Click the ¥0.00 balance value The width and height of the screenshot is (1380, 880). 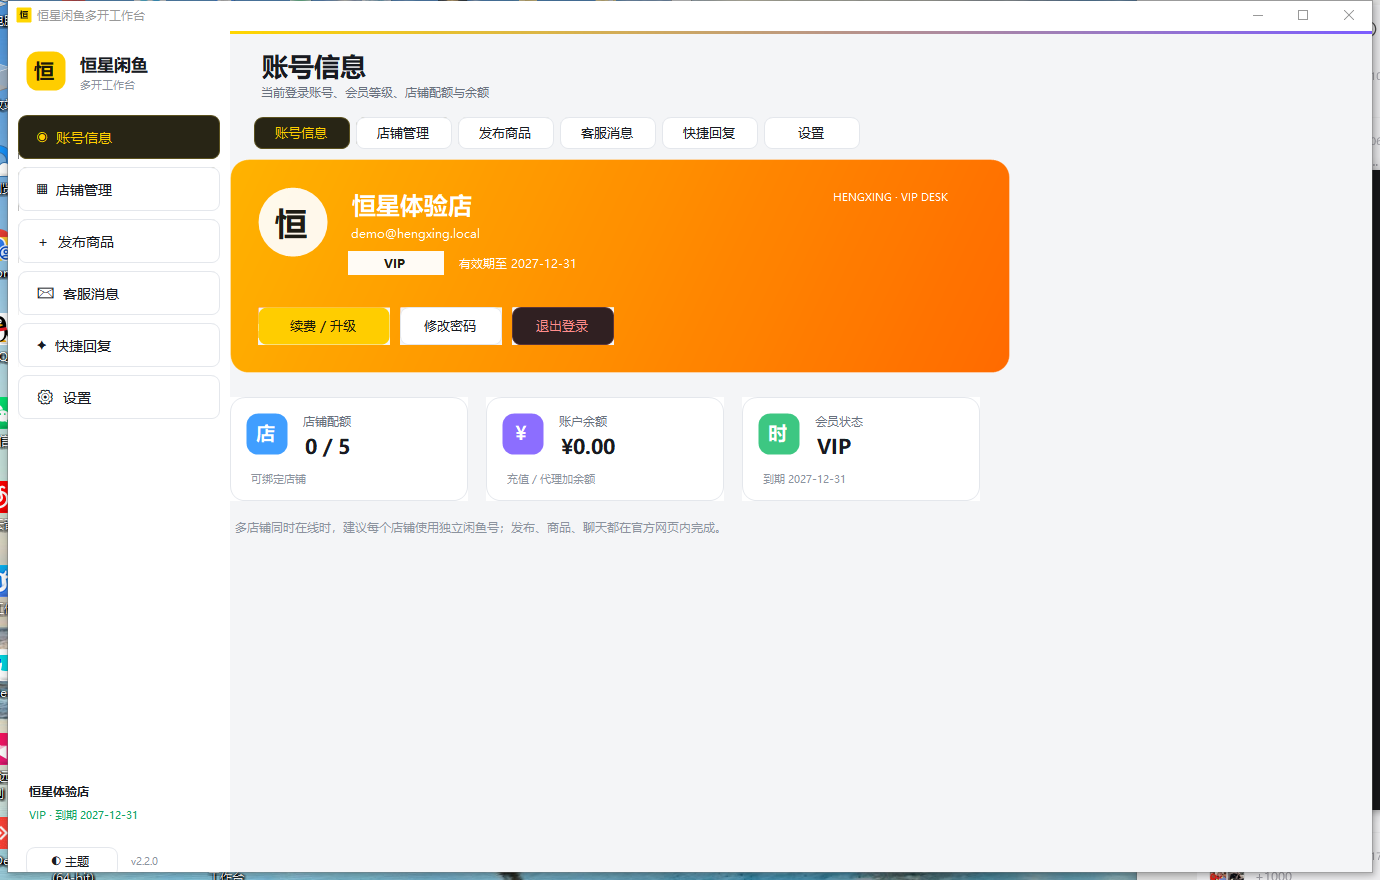[588, 447]
